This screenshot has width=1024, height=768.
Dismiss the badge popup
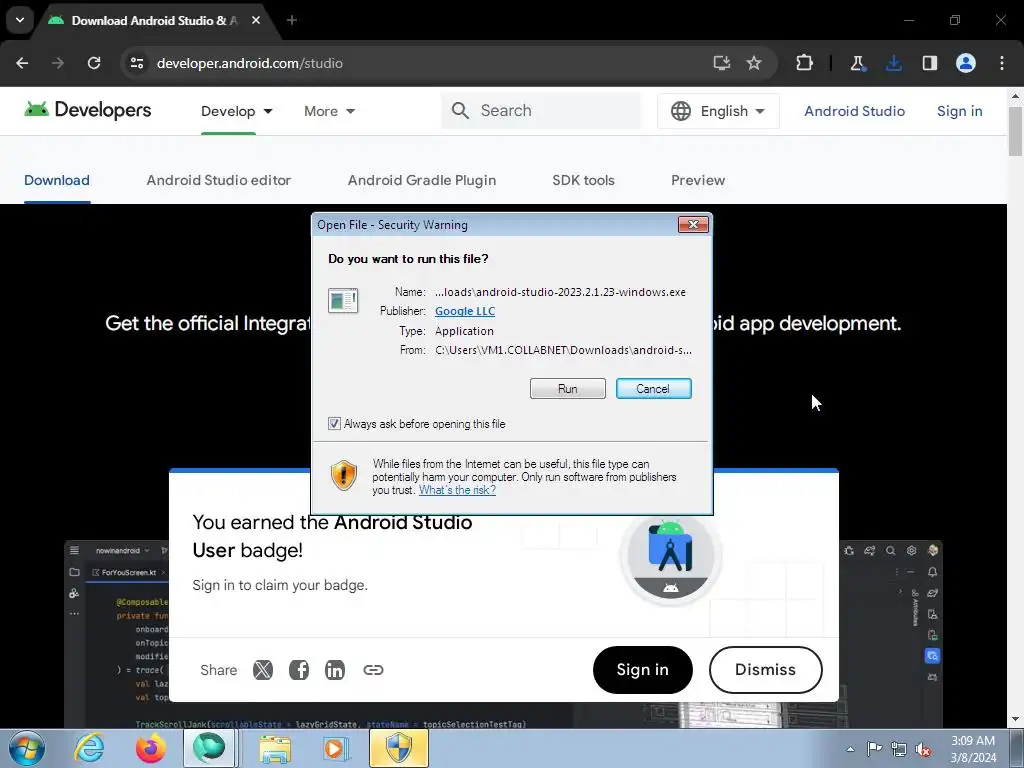tap(765, 670)
